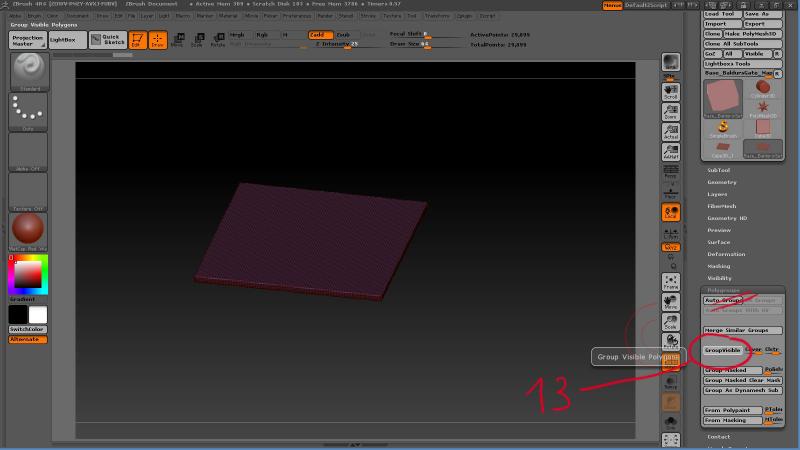Activate Draw mode button
The height and width of the screenshot is (450, 800).
click(158, 40)
